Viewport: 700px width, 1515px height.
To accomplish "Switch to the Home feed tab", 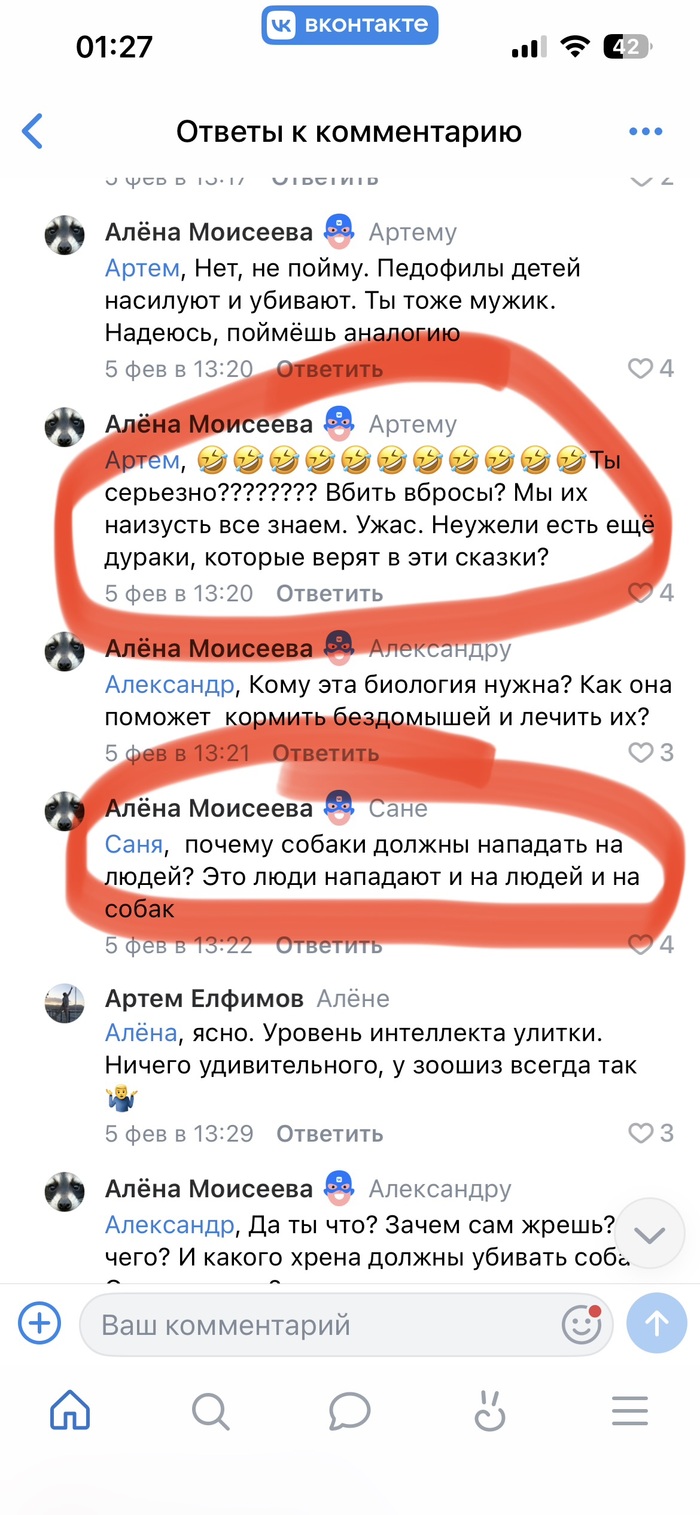I will [x=70, y=1411].
